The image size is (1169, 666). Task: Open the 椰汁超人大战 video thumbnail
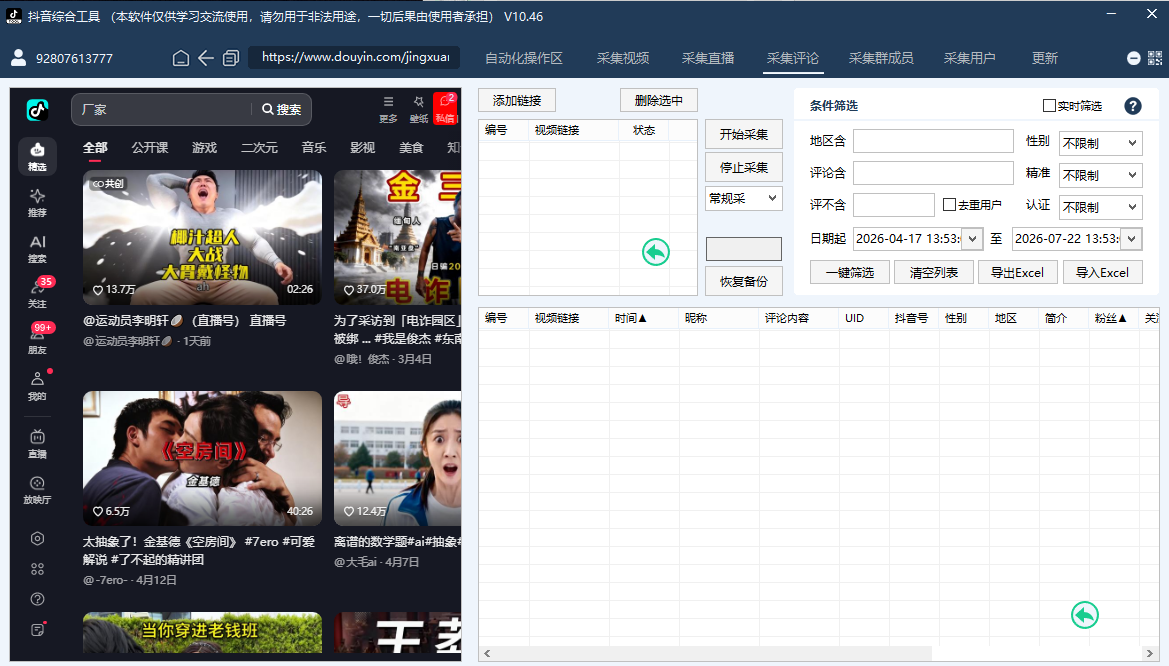[x=203, y=237]
